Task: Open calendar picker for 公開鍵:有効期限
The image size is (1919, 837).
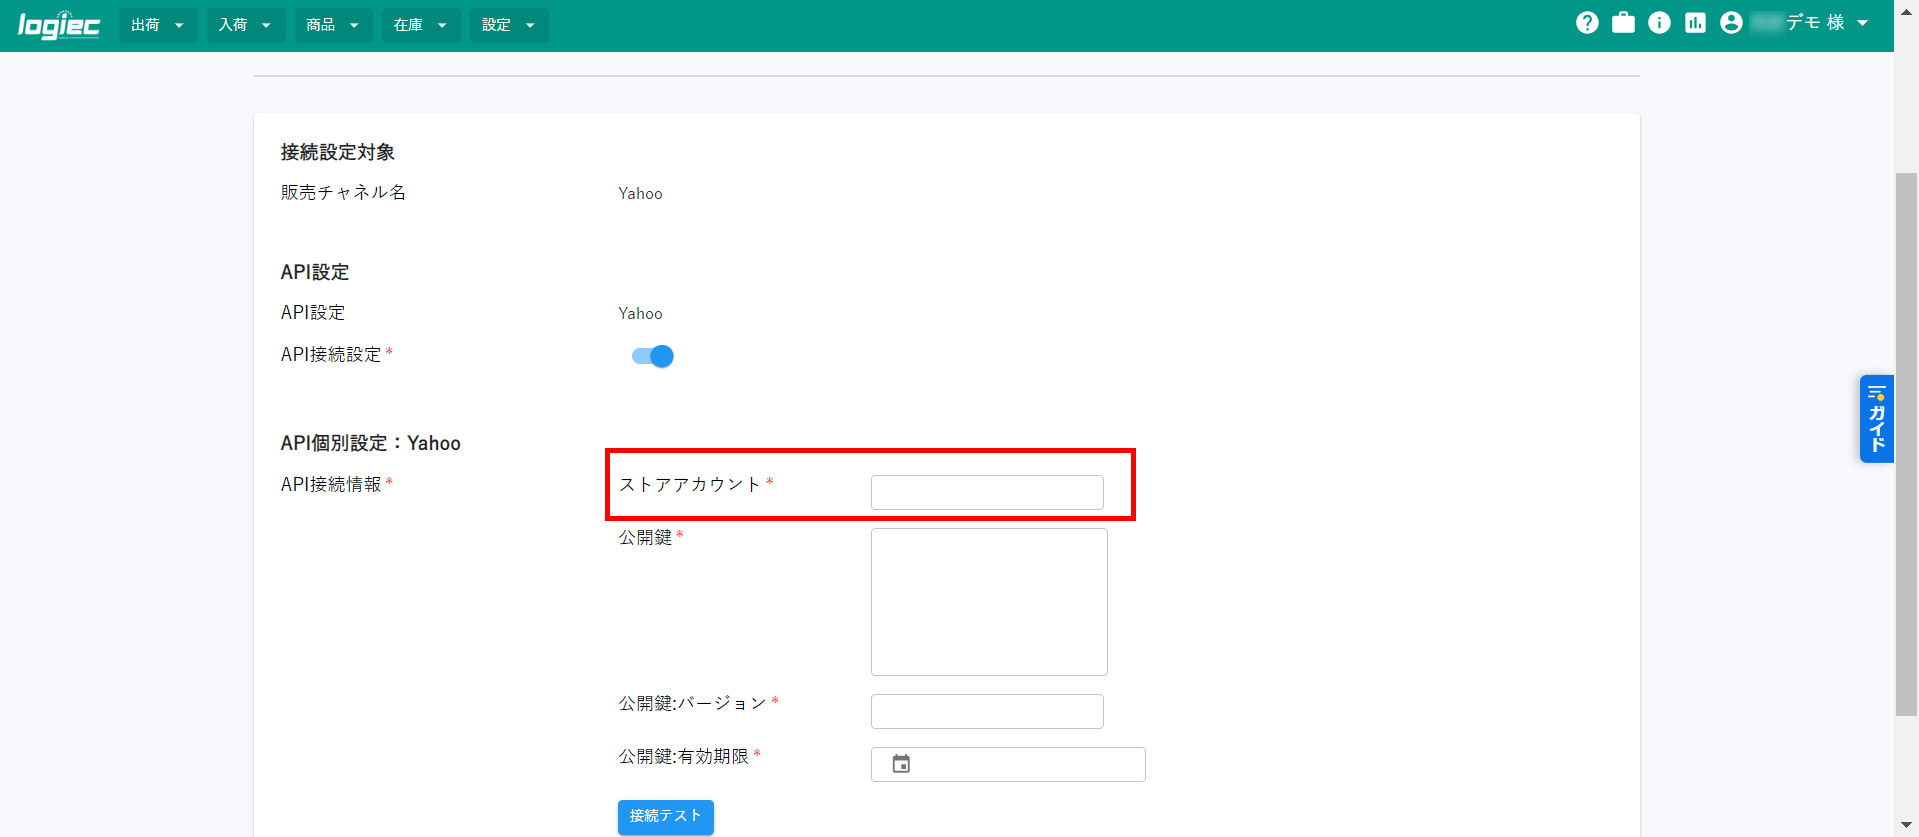Action: (901, 764)
